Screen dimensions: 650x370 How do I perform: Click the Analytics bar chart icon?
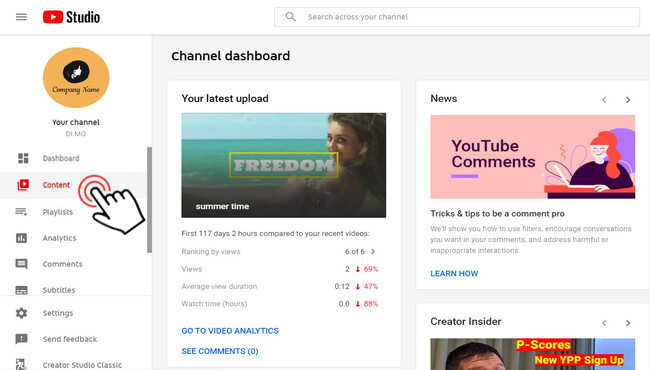pyautogui.click(x=22, y=238)
